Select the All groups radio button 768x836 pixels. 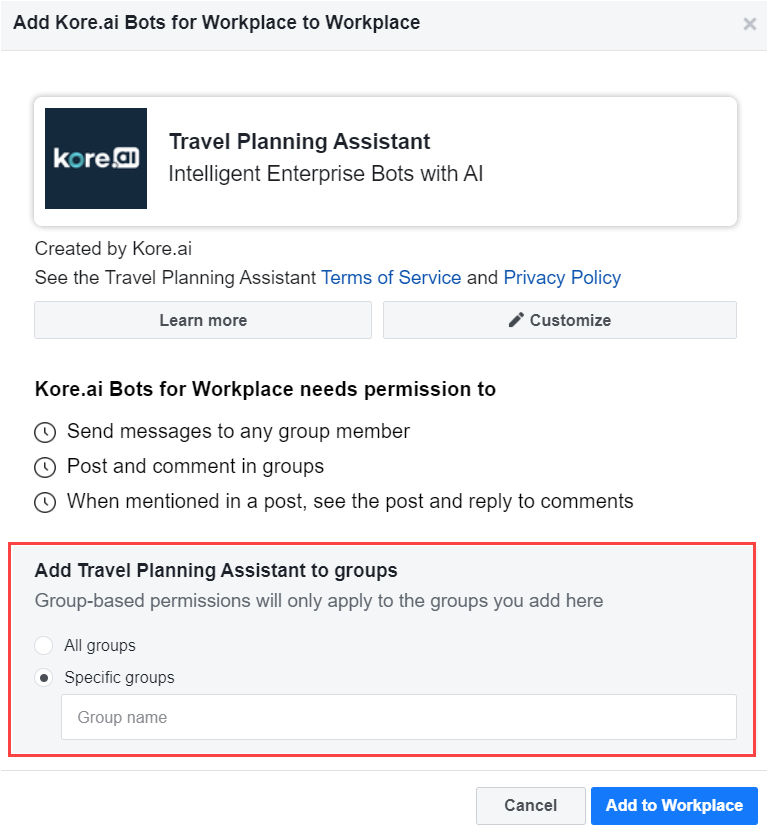click(x=44, y=645)
